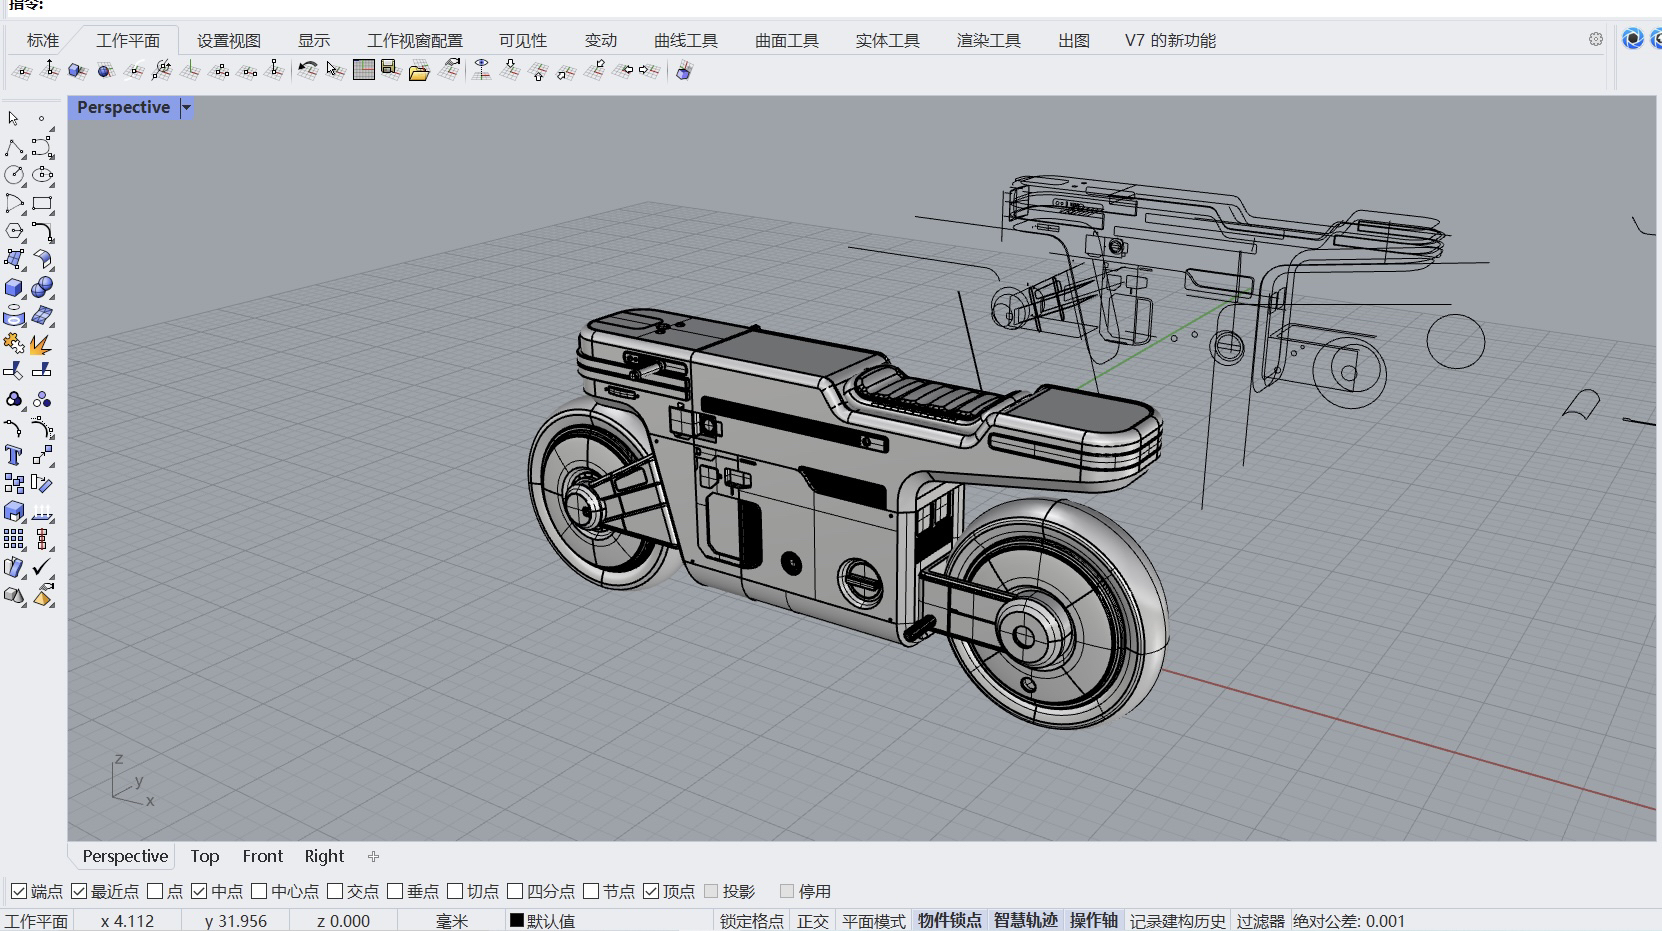Open the settings gear menu on the right
Screen dimensions: 1662x931
(x=1597, y=39)
